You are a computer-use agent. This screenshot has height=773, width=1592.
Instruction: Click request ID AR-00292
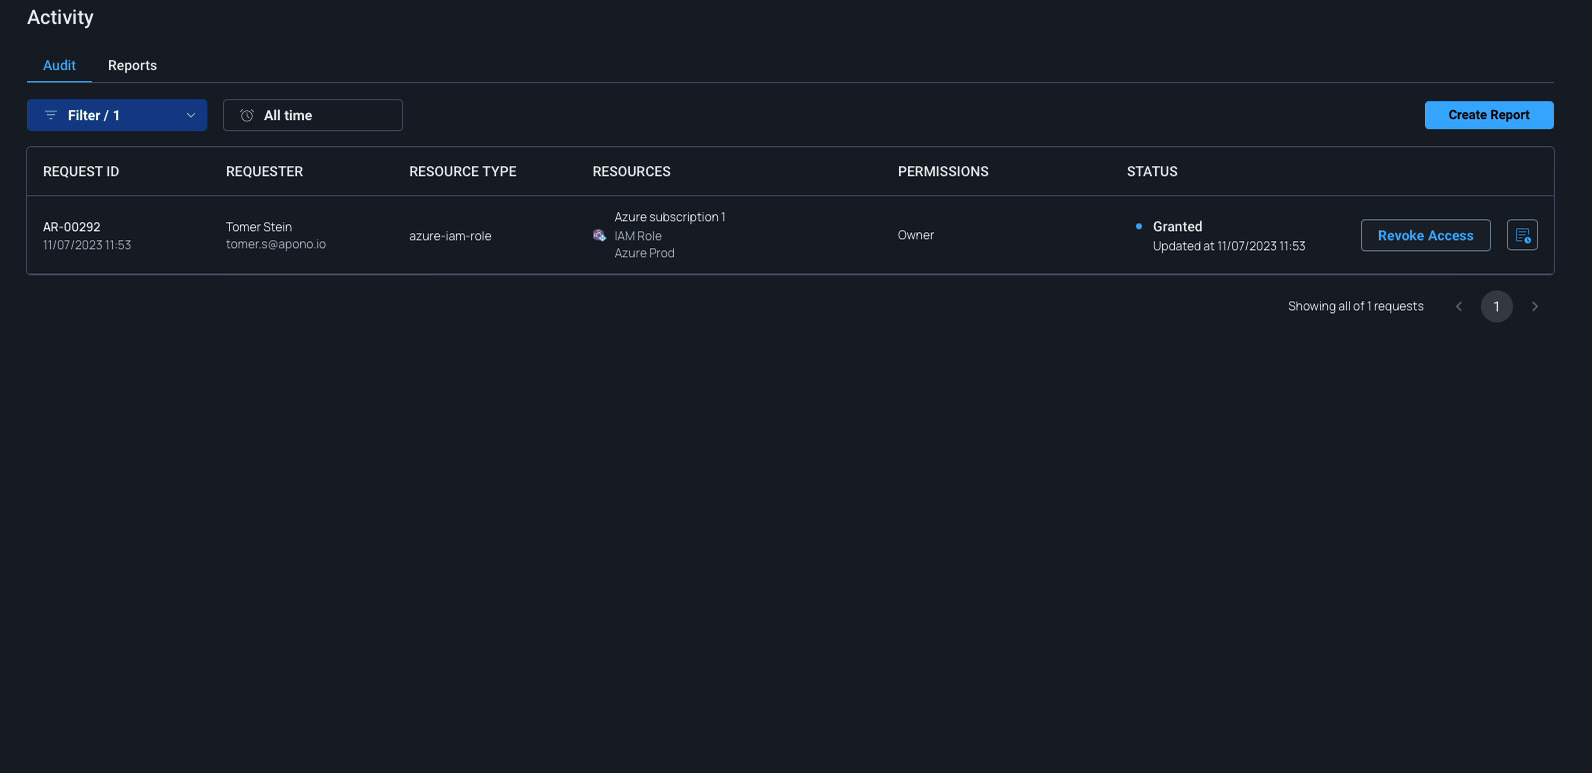72,227
